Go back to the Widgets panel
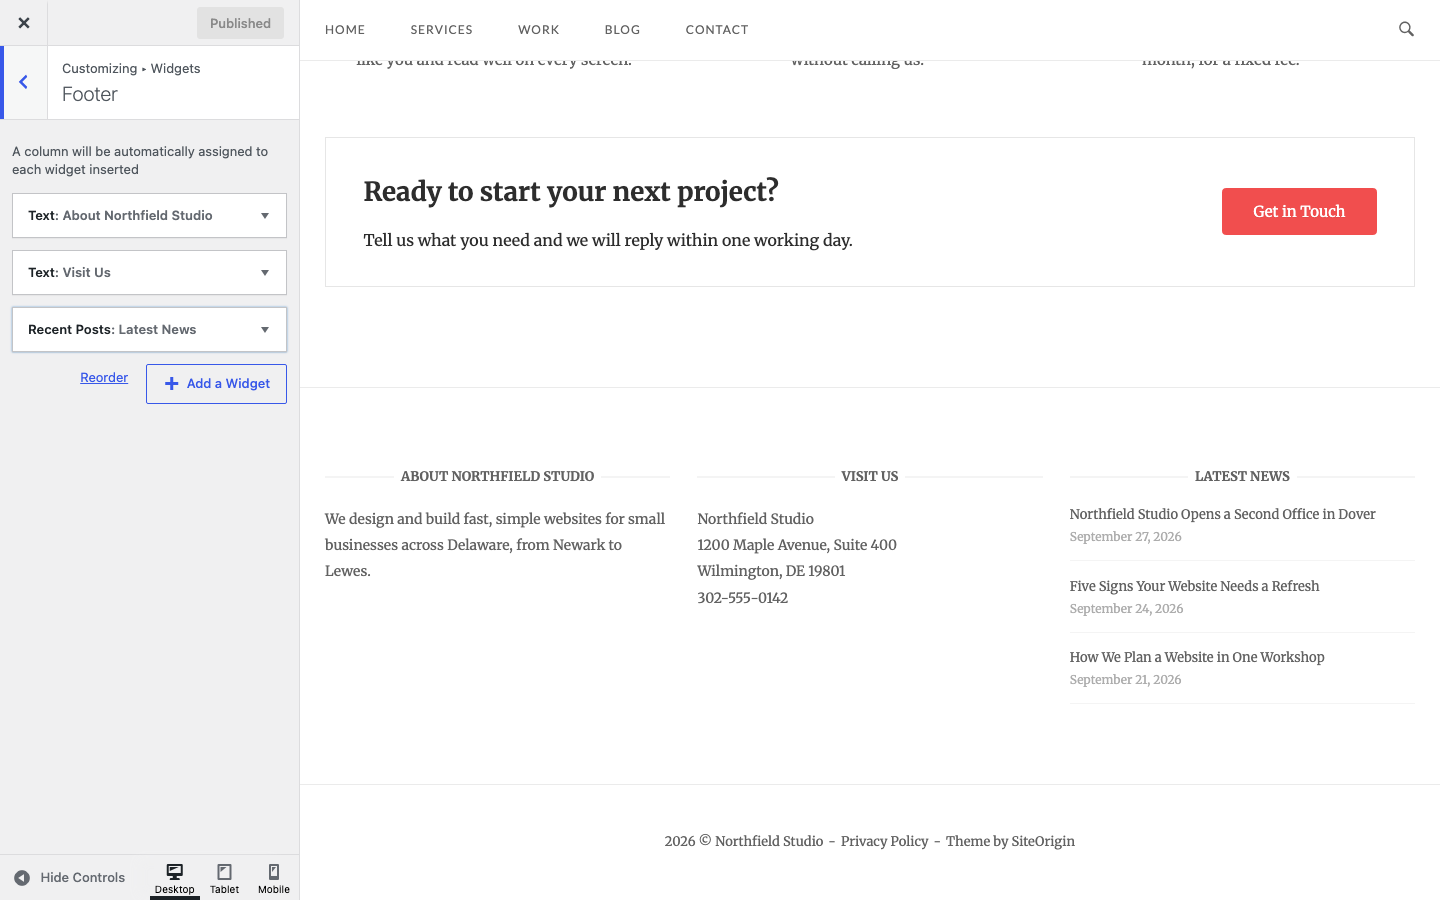This screenshot has height=900, width=1440. (24, 82)
